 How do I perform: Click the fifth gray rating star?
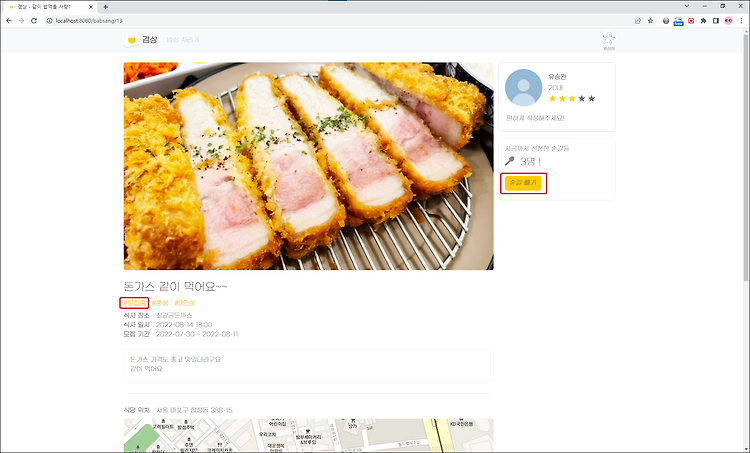click(x=592, y=99)
